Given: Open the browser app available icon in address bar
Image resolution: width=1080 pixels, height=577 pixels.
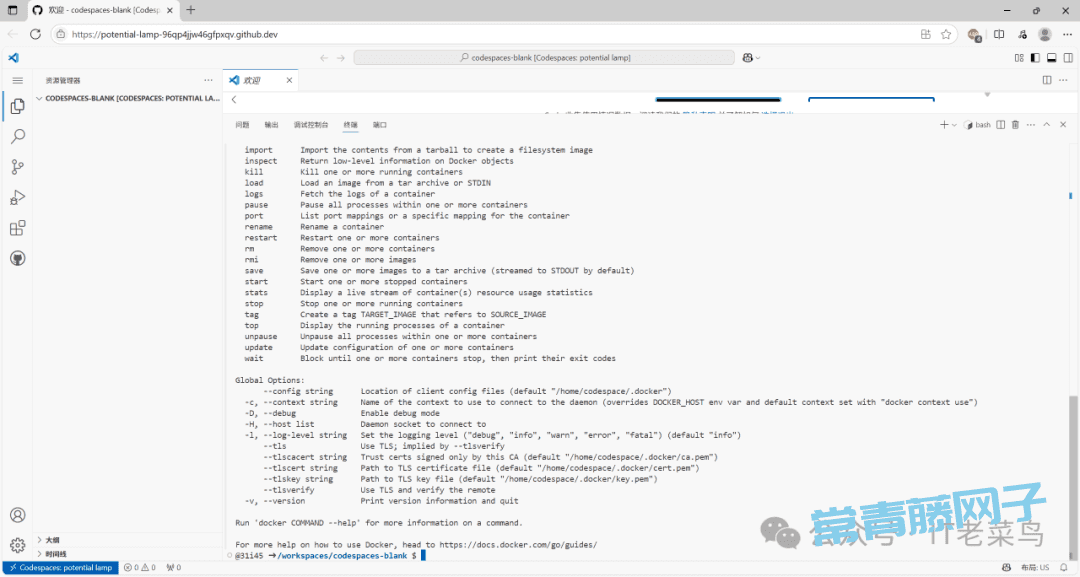Looking at the screenshot, I should point(926,34).
